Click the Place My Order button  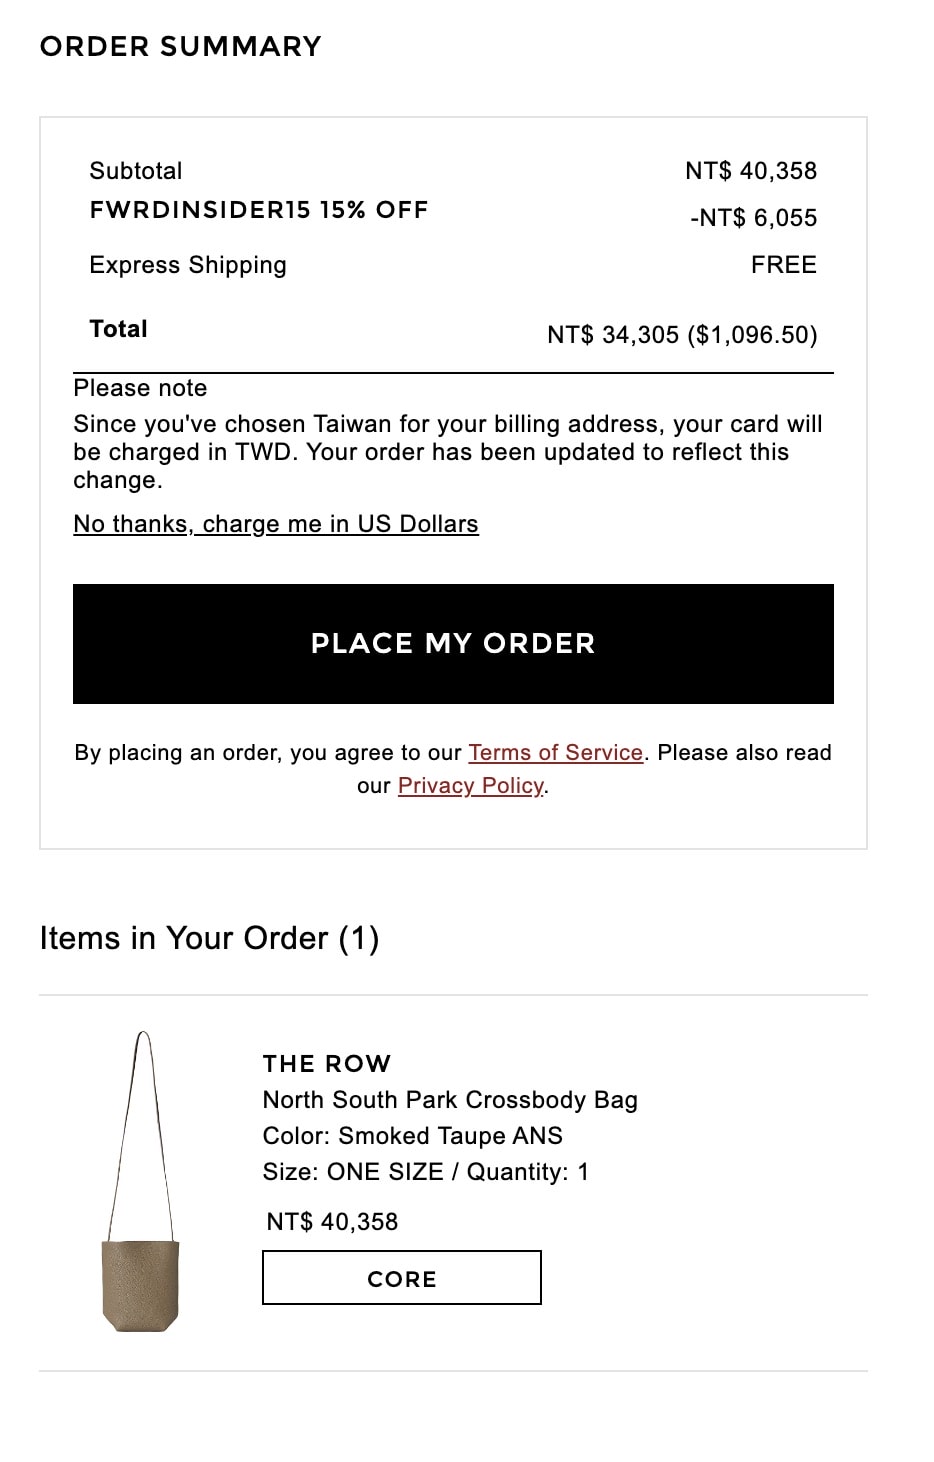pos(453,643)
